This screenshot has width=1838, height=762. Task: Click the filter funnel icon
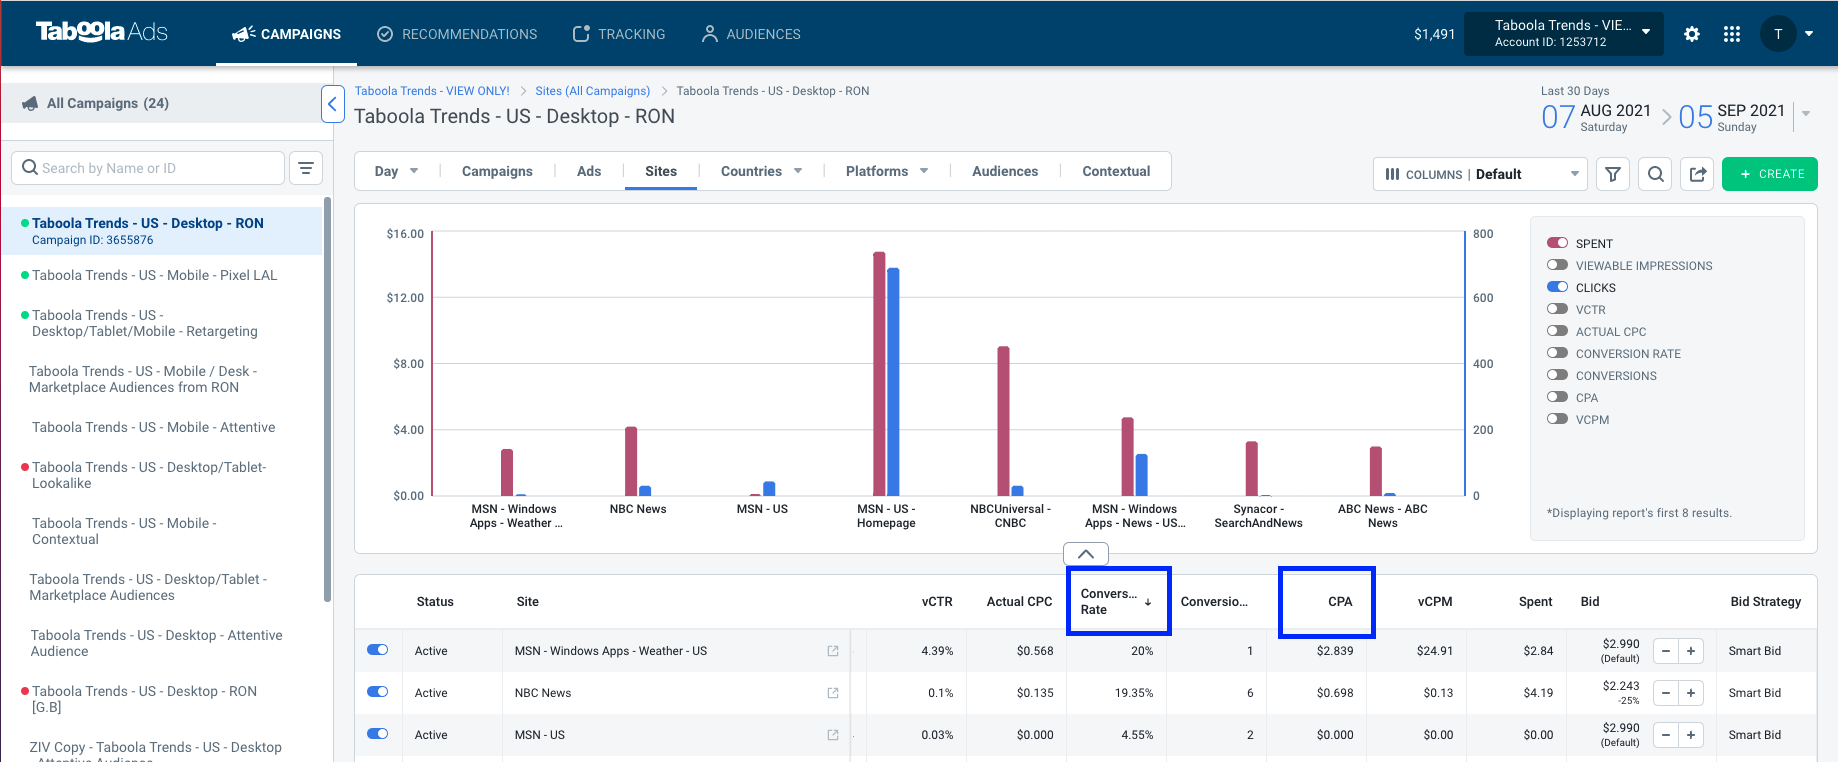[x=1613, y=174]
